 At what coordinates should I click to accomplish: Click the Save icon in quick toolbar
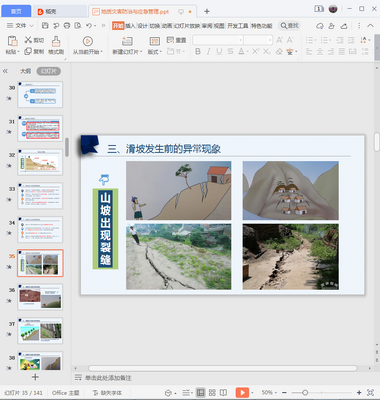click(45, 26)
